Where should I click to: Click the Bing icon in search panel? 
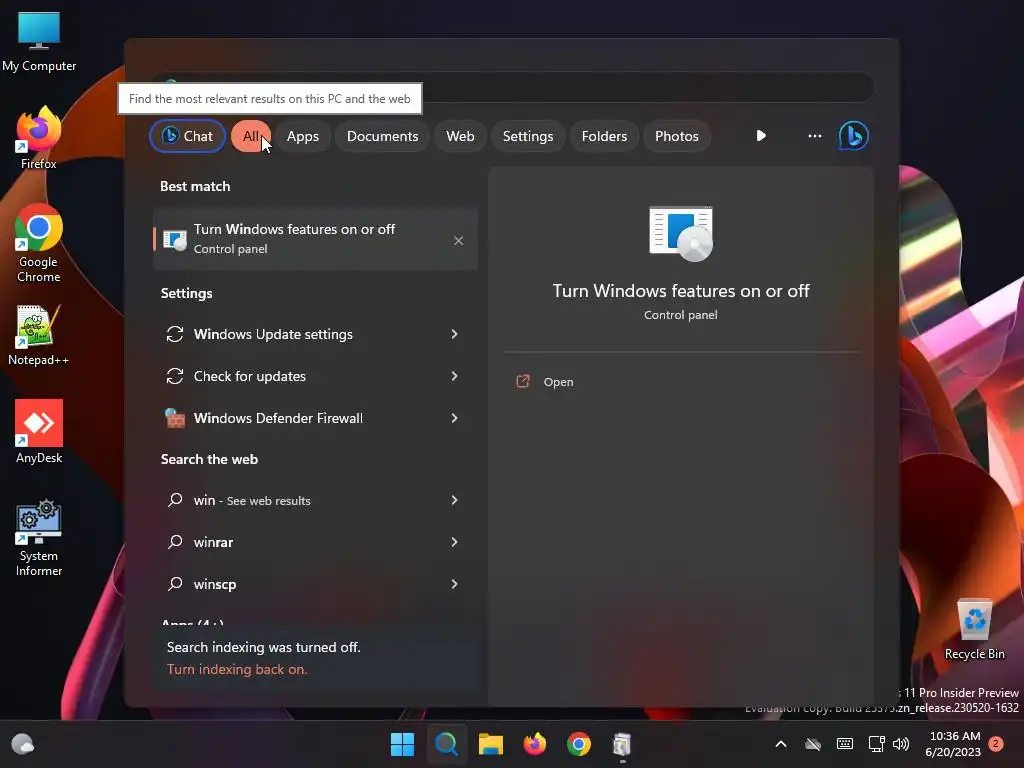[x=854, y=136]
